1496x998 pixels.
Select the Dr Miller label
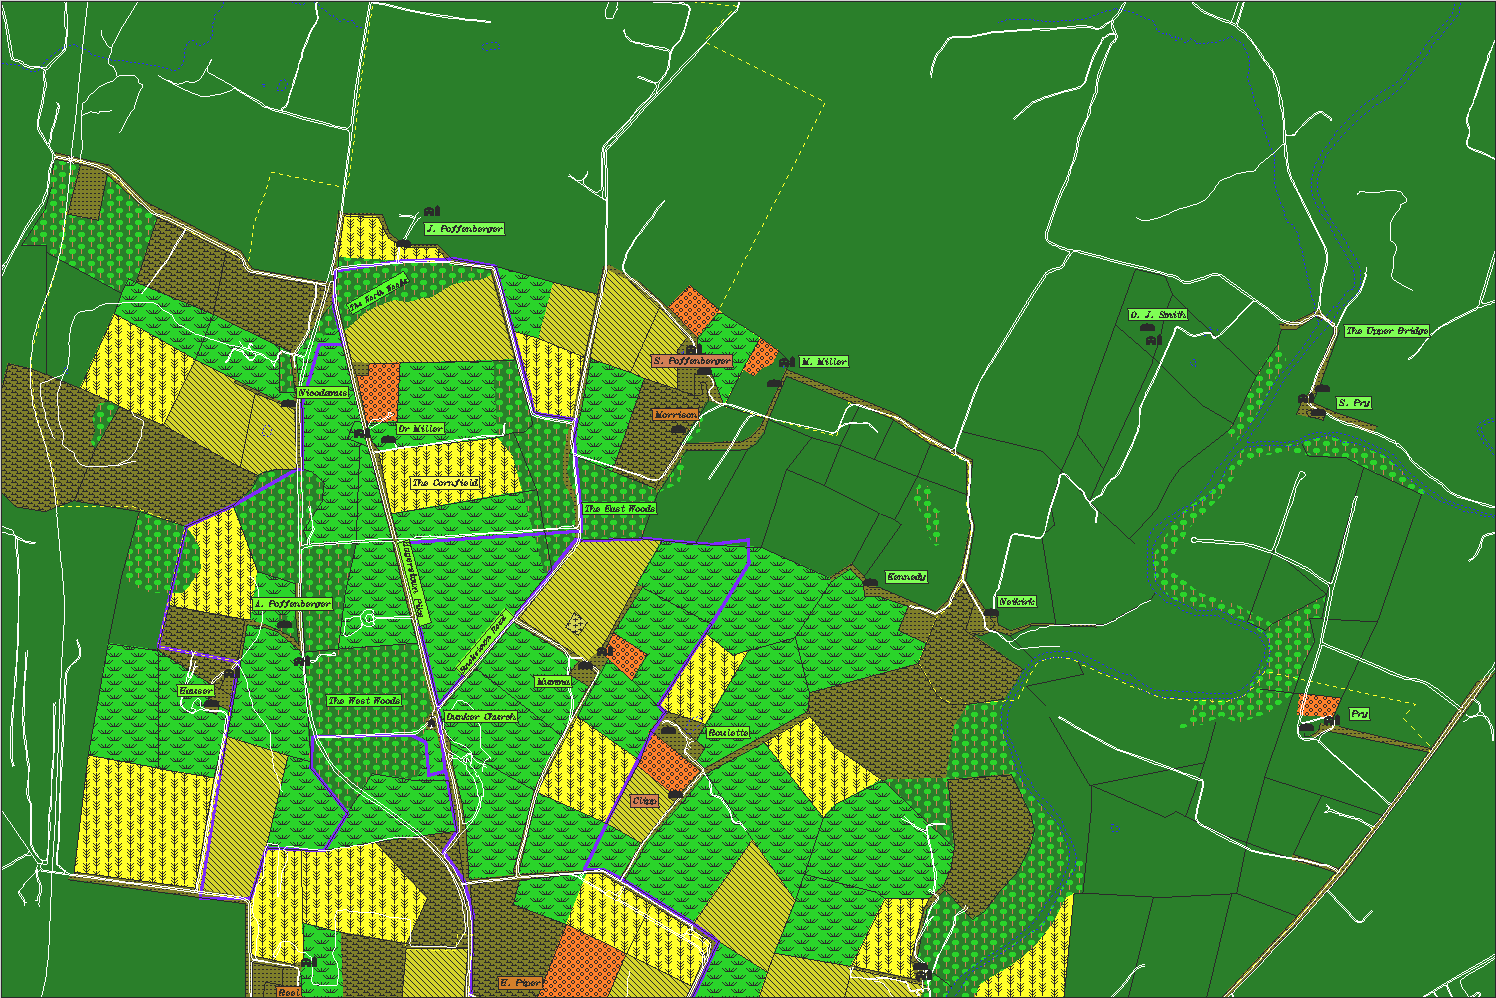[x=420, y=429]
